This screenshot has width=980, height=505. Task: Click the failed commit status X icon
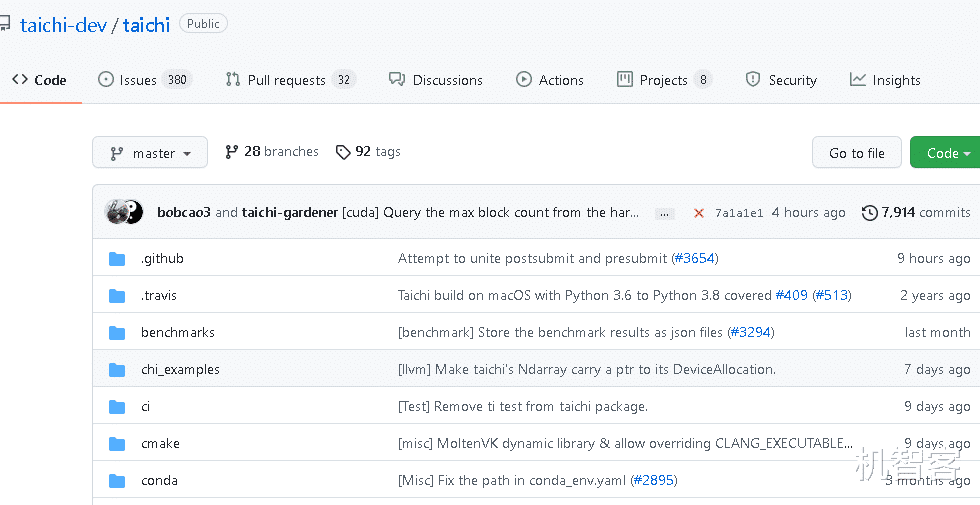699,213
